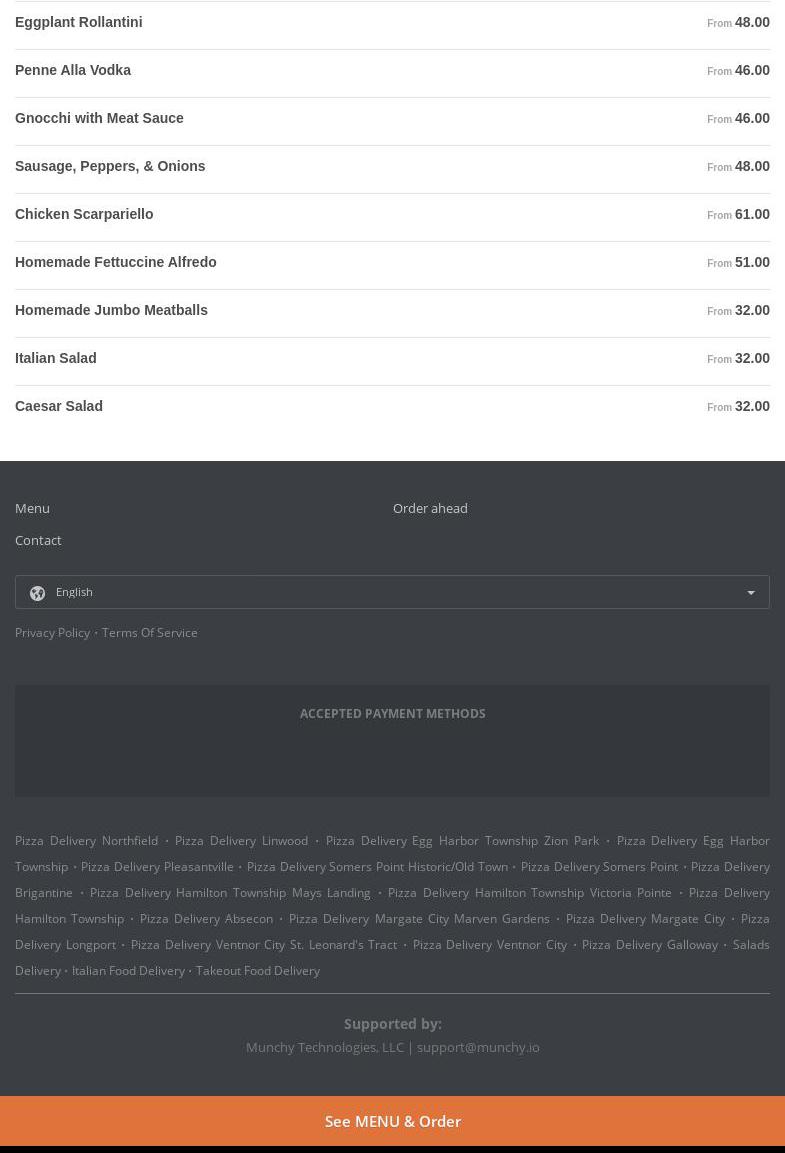
Task: Follow the Italian Food Delivery link
Action: point(128,970)
